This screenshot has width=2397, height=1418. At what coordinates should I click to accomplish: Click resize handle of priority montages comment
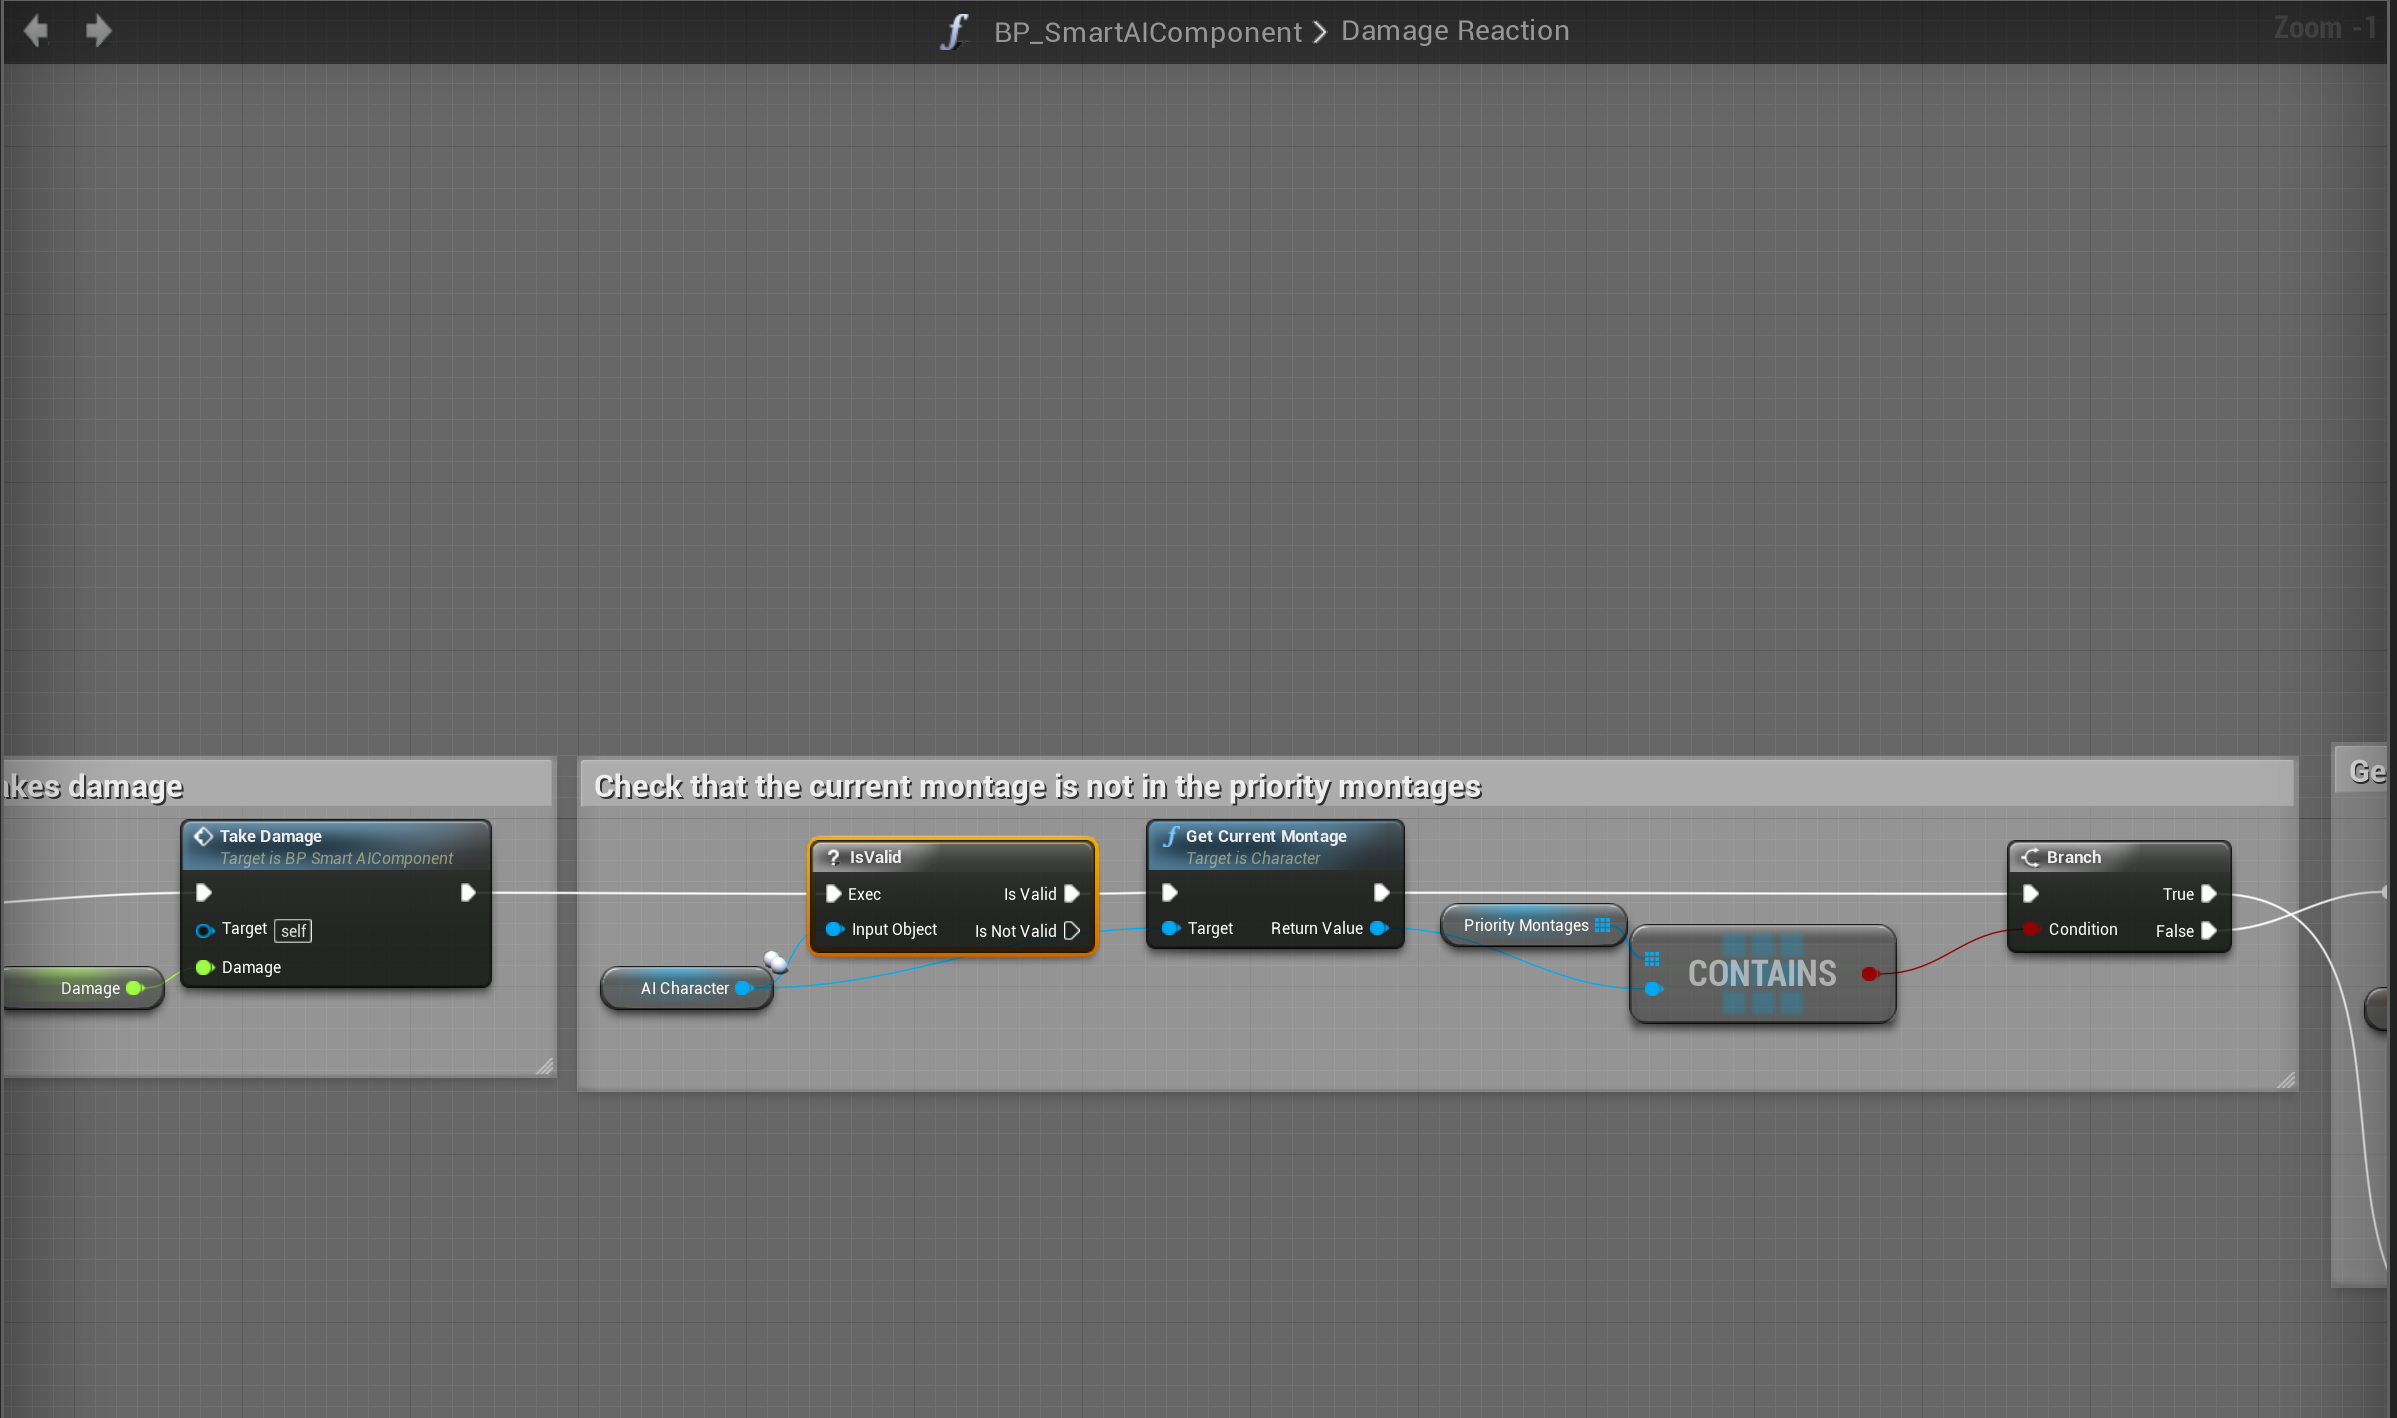click(2285, 1080)
